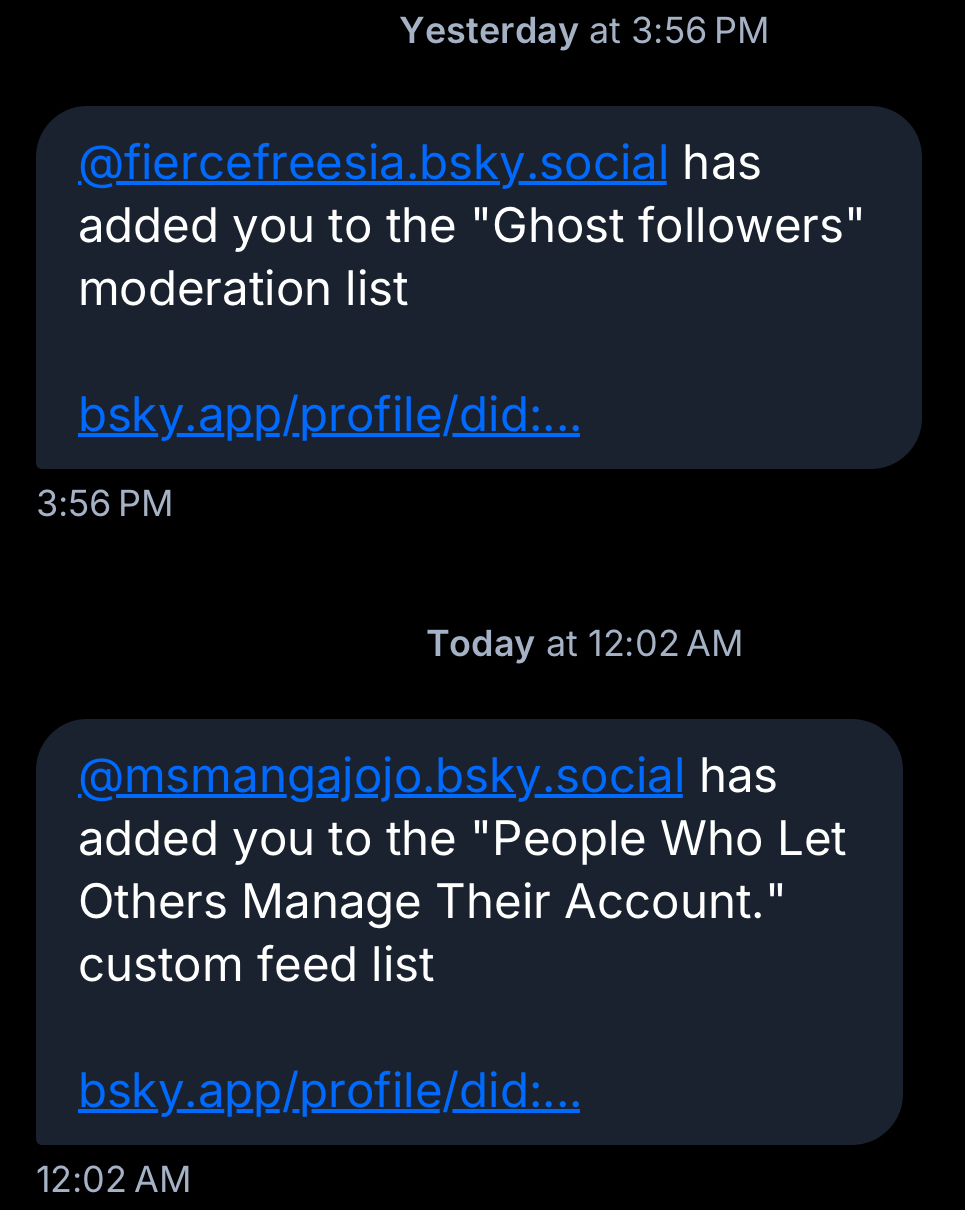Screen dimensions: 965x1210
Task: Tap the 12:02 AM timestamp below the second message
Action: point(113,1179)
